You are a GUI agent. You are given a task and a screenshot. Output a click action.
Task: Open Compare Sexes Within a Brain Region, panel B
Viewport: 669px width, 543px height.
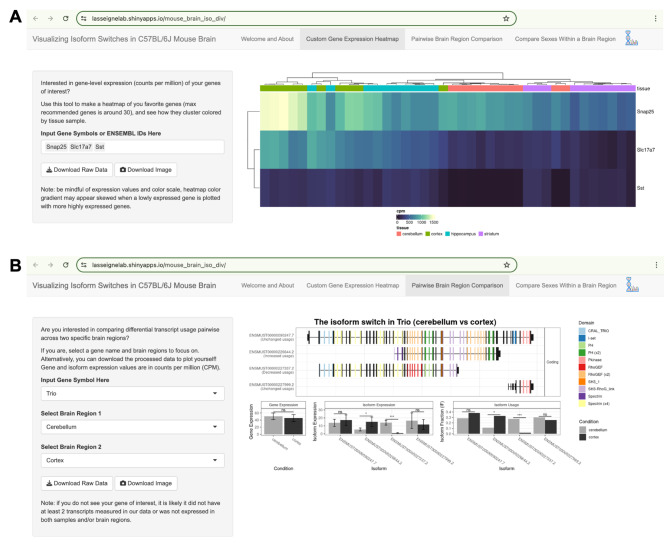pyautogui.click(x=566, y=285)
